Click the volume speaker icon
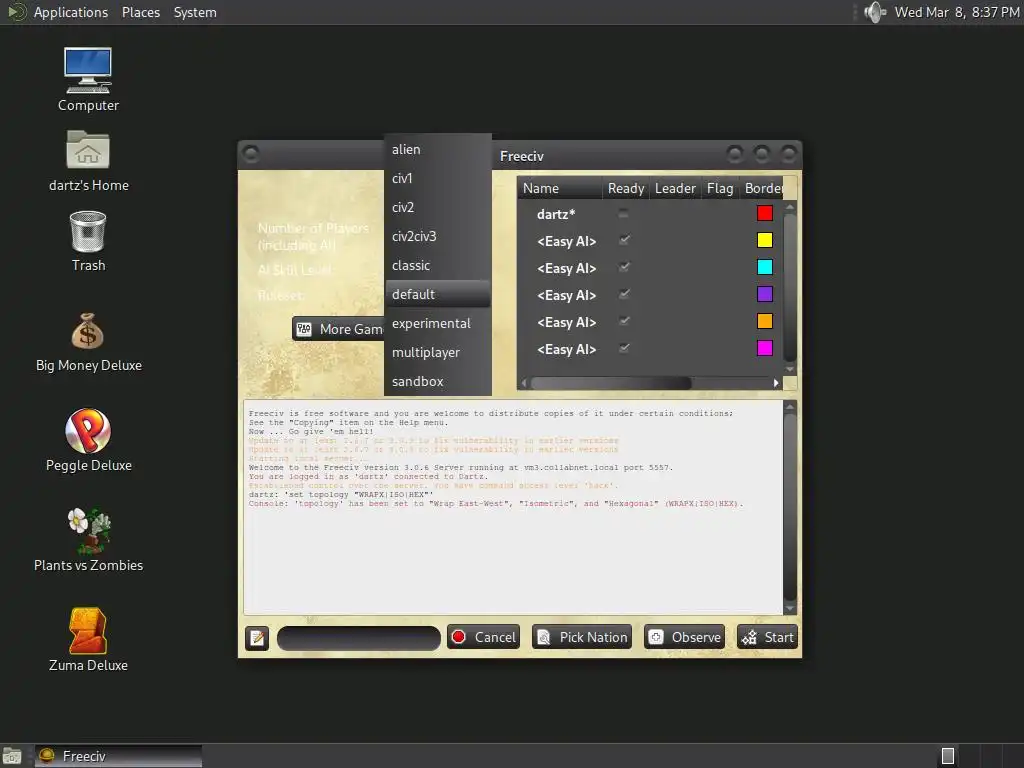This screenshot has height=768, width=1024. (x=874, y=12)
